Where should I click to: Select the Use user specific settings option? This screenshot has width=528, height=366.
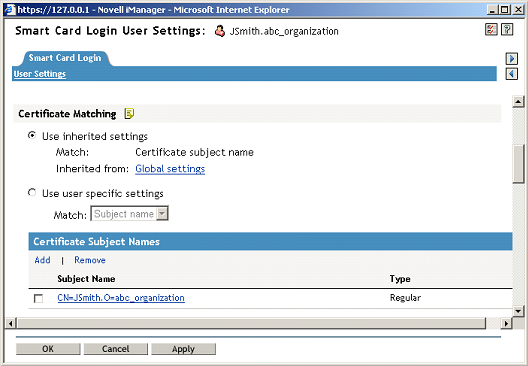[32, 193]
